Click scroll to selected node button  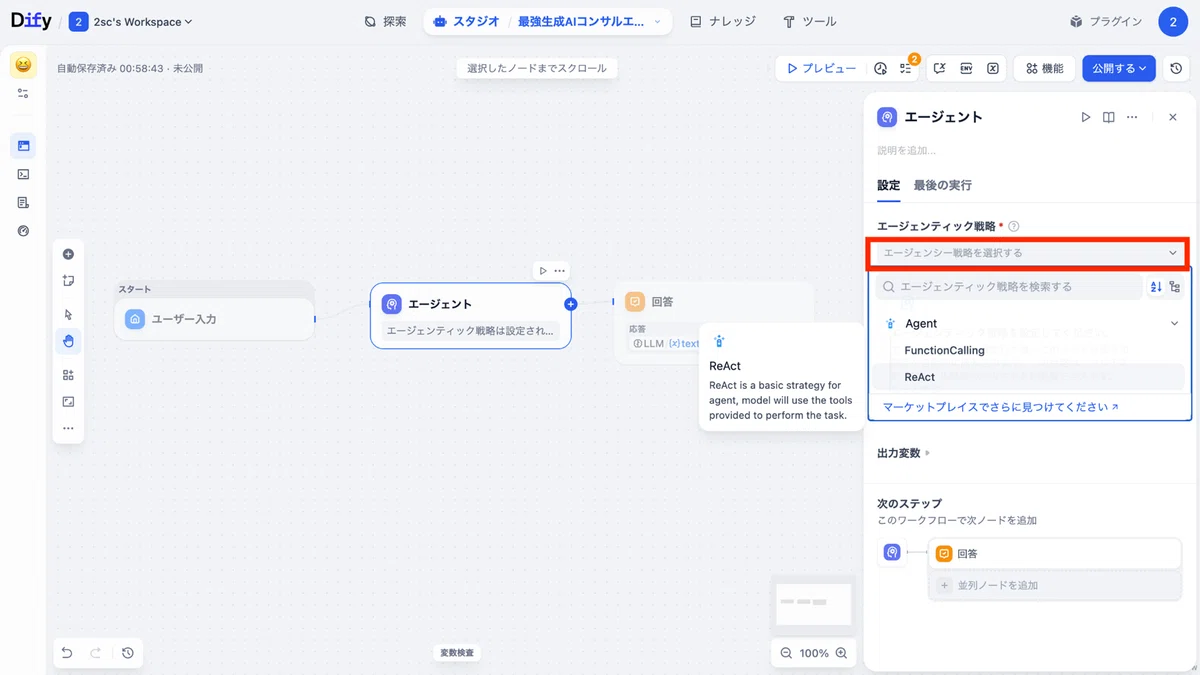pyautogui.click(x=537, y=68)
